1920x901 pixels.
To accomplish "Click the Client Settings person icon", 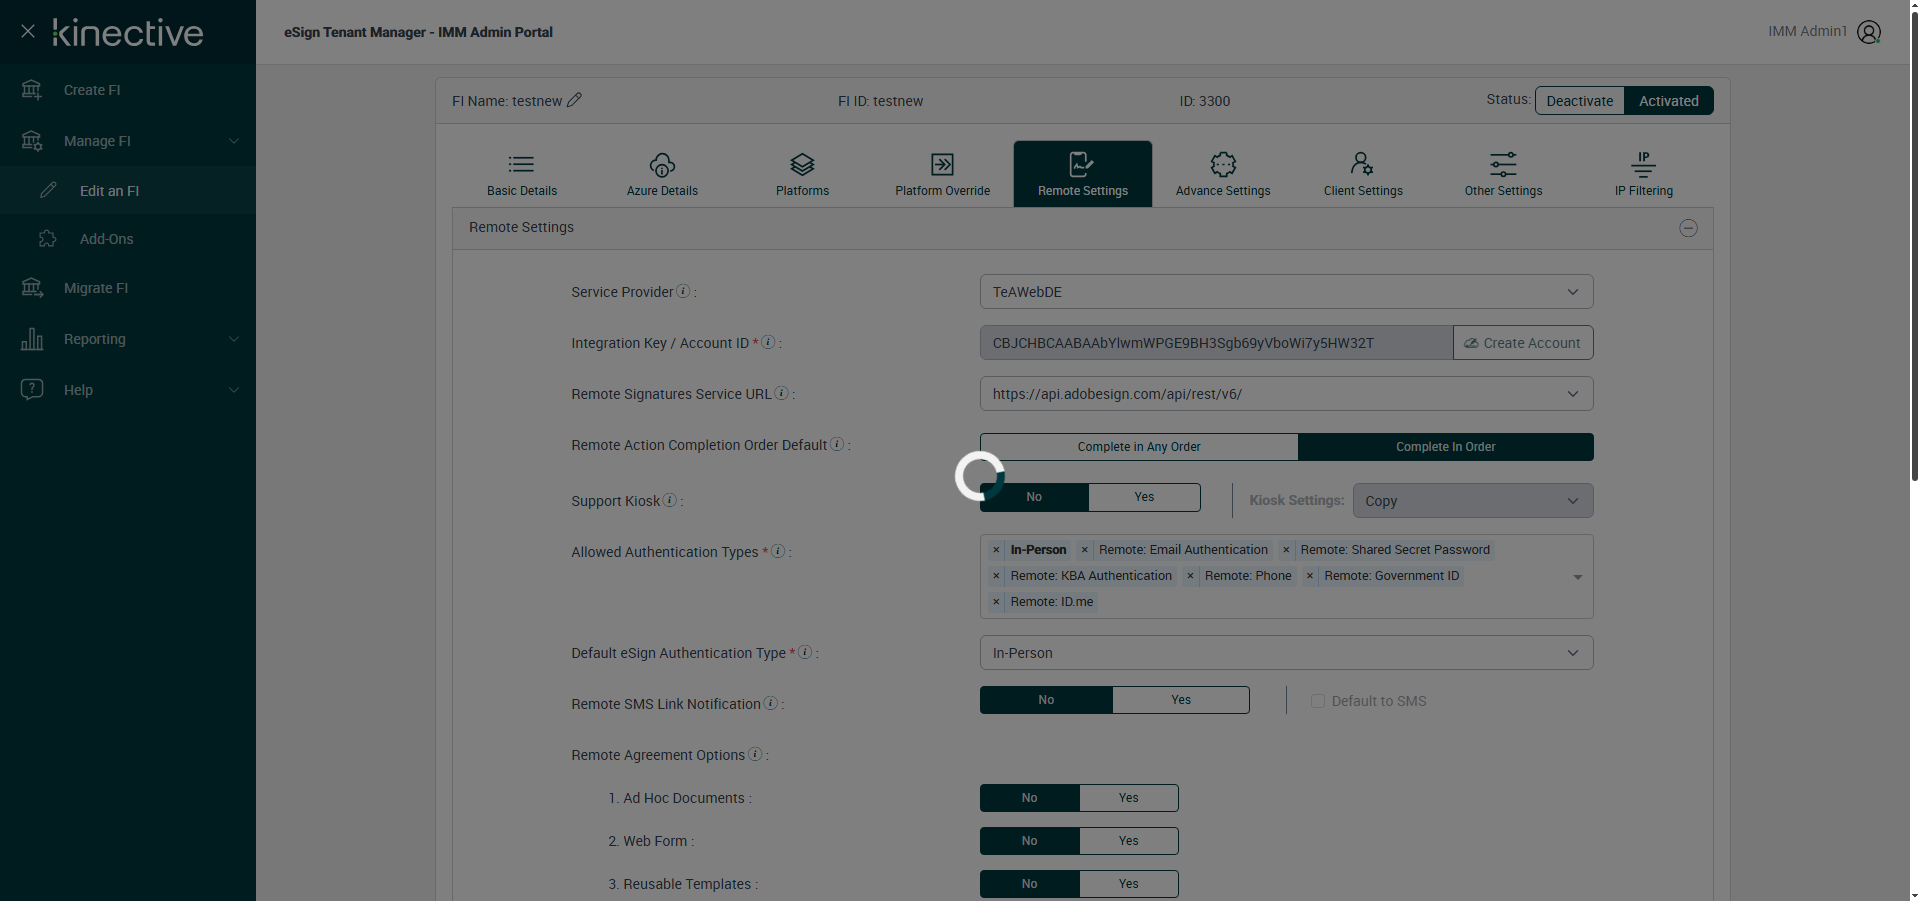I will pyautogui.click(x=1362, y=164).
